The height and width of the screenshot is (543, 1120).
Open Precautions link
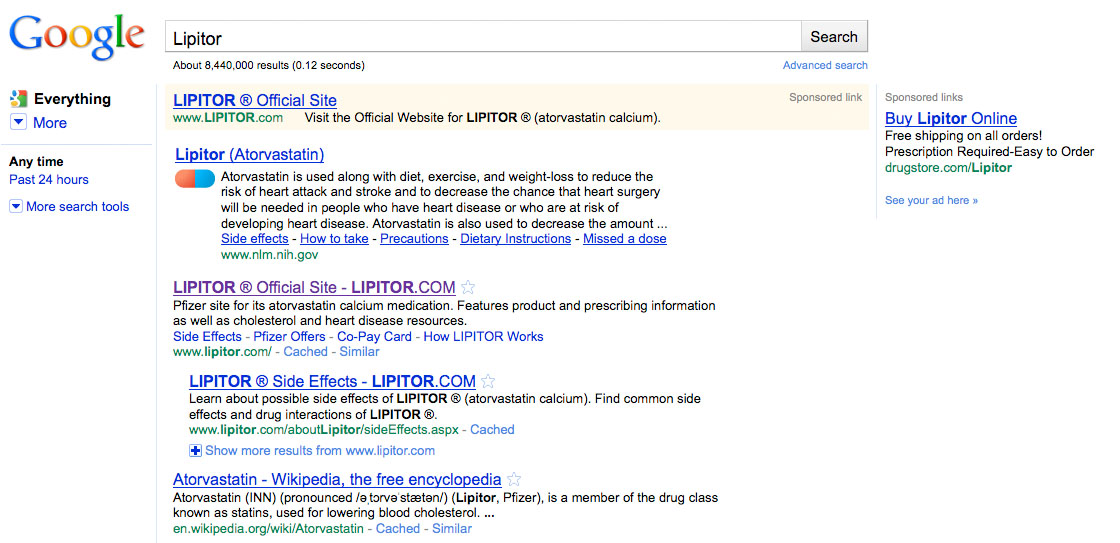pyautogui.click(x=414, y=239)
